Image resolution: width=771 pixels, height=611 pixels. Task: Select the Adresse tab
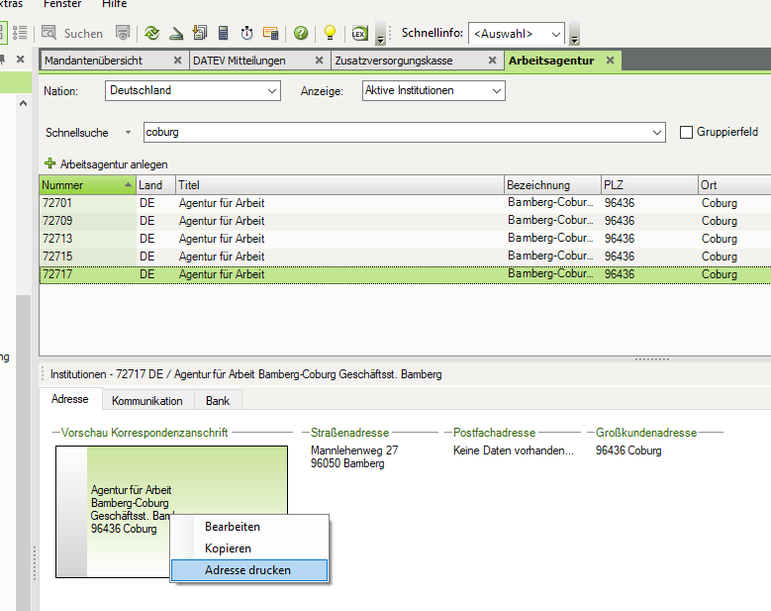click(x=70, y=399)
